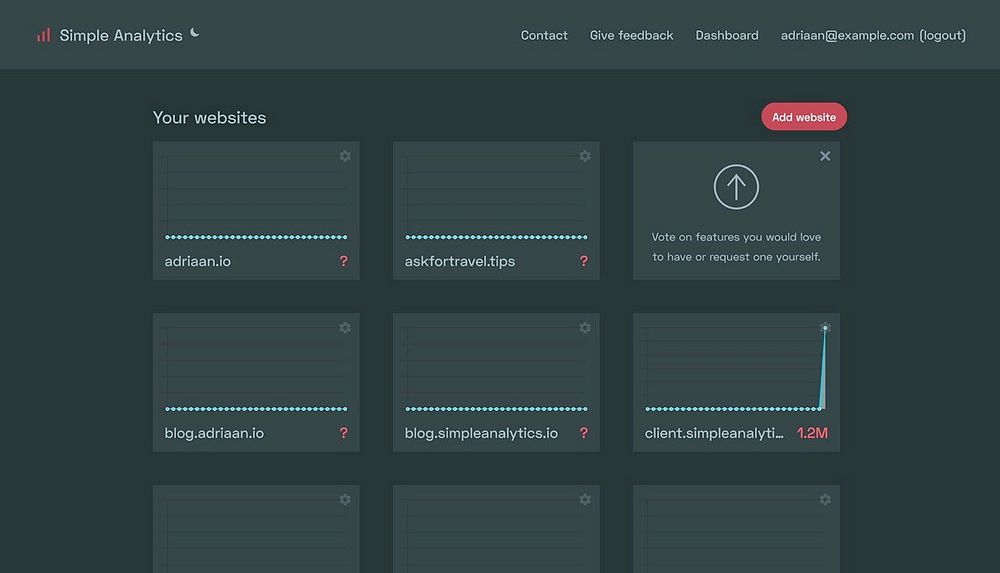Open the Give feedback link

(631, 36)
